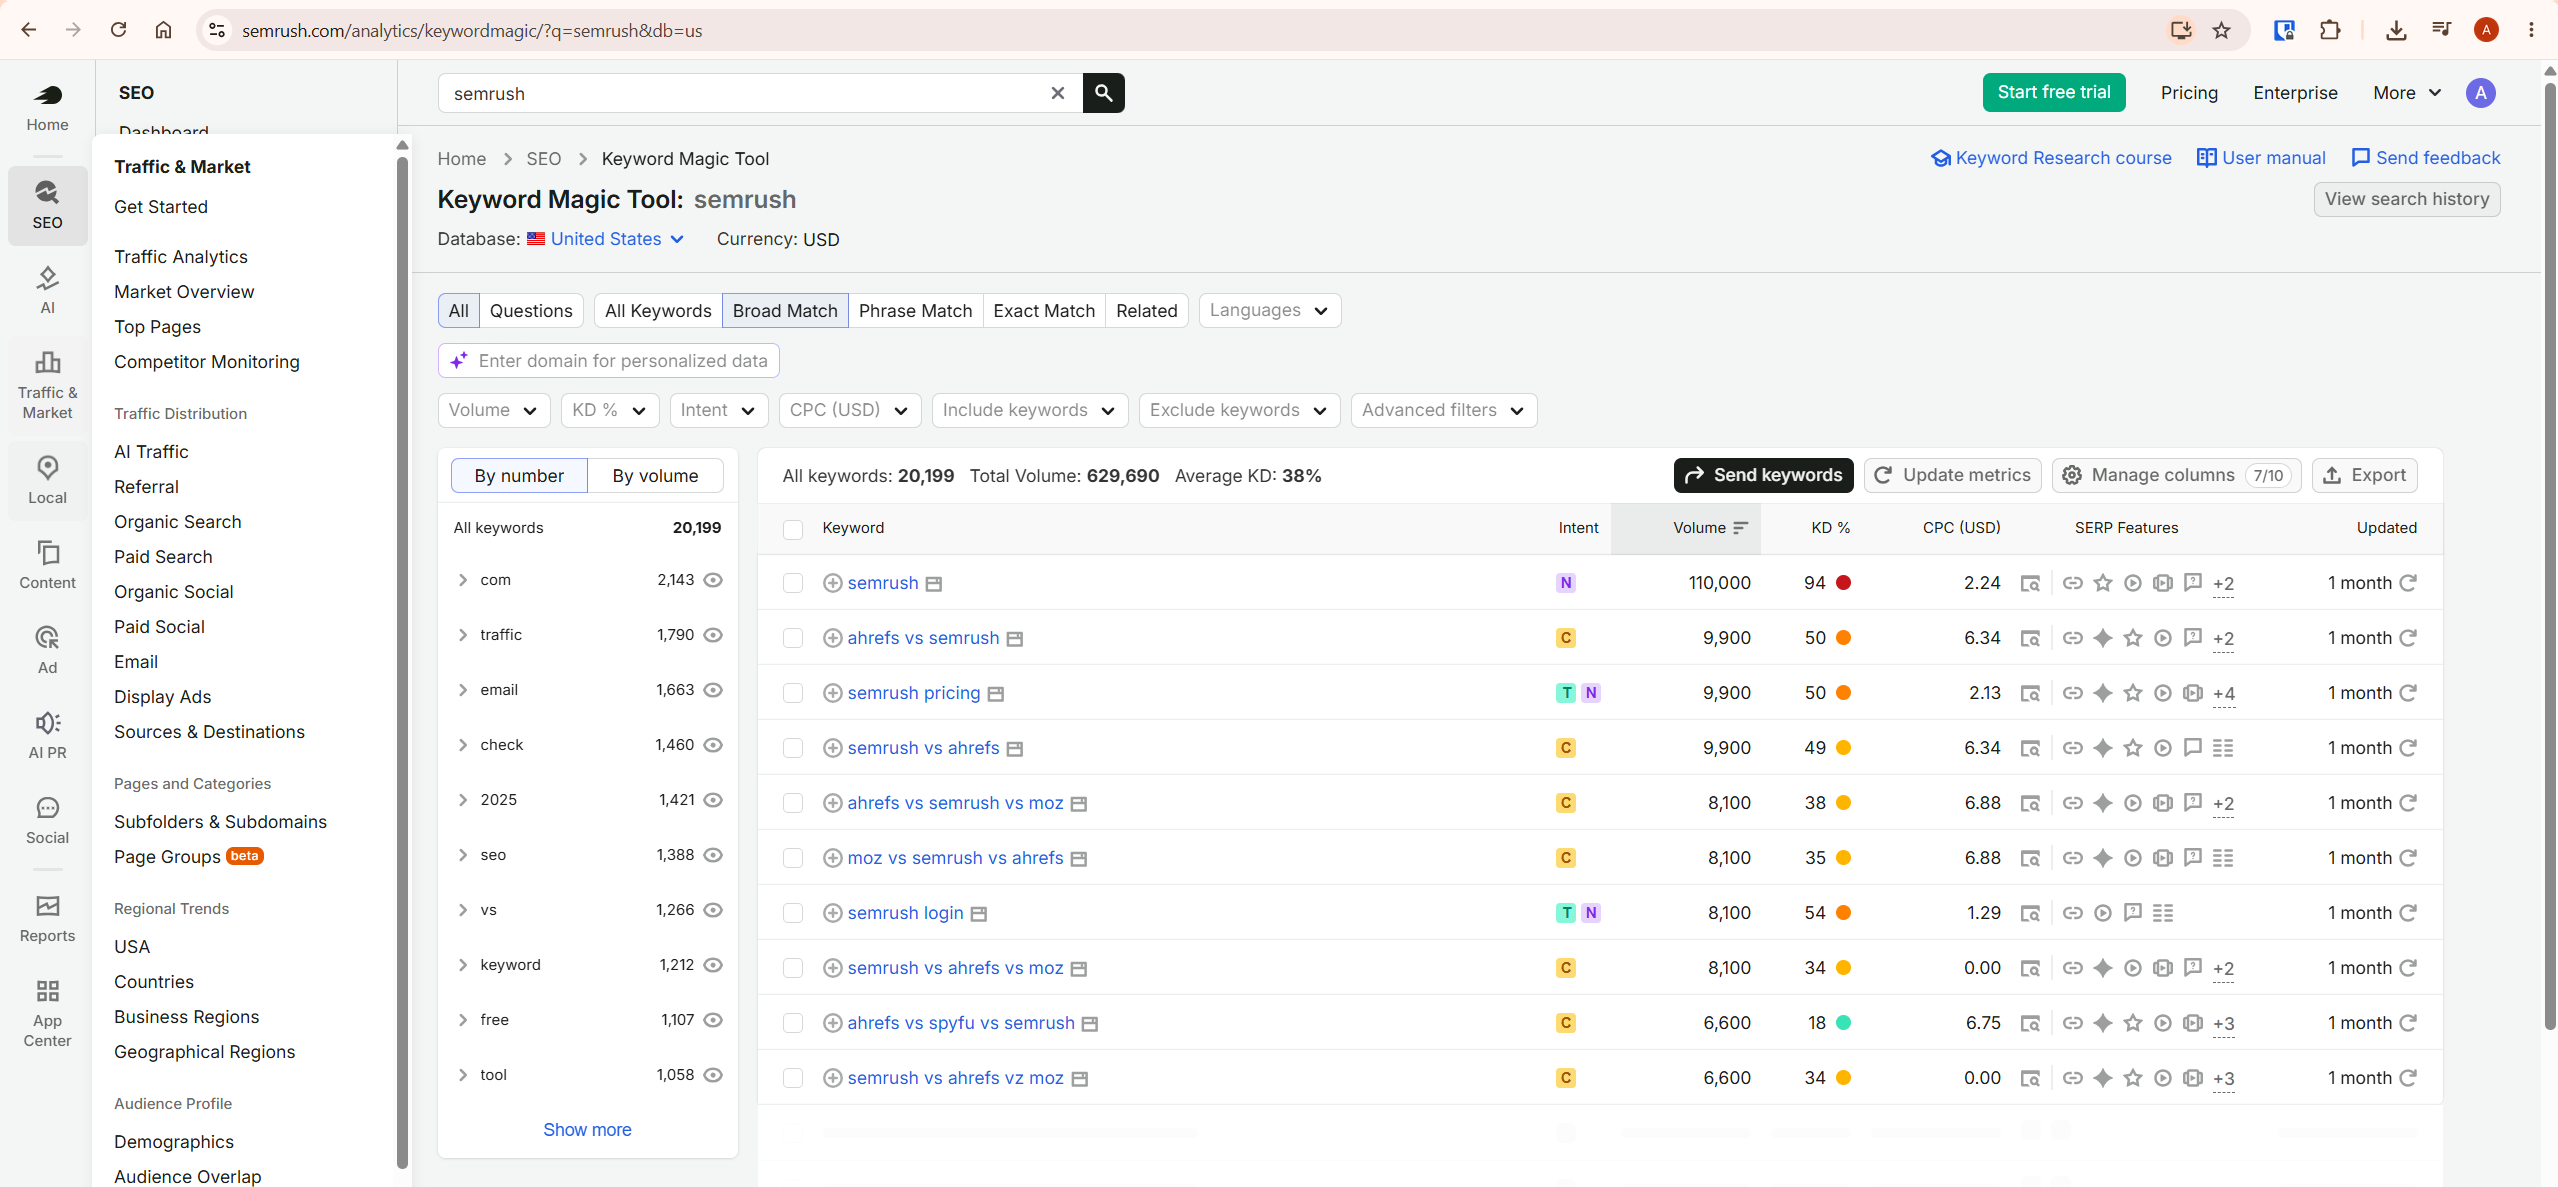Select all keywords header checkbox
This screenshot has width=2558, height=1187.
(793, 529)
